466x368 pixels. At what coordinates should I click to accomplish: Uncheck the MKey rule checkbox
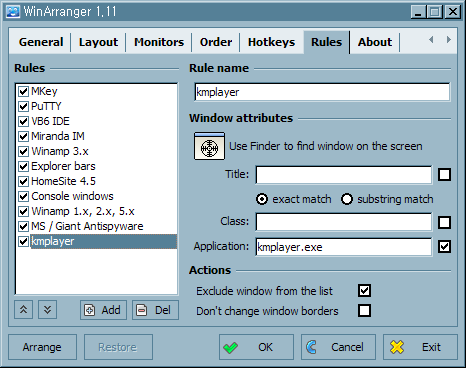[23, 91]
